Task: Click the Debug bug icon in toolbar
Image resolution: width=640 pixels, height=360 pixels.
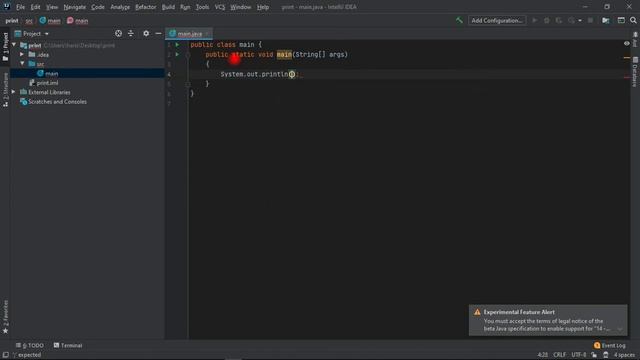Action: (547, 20)
